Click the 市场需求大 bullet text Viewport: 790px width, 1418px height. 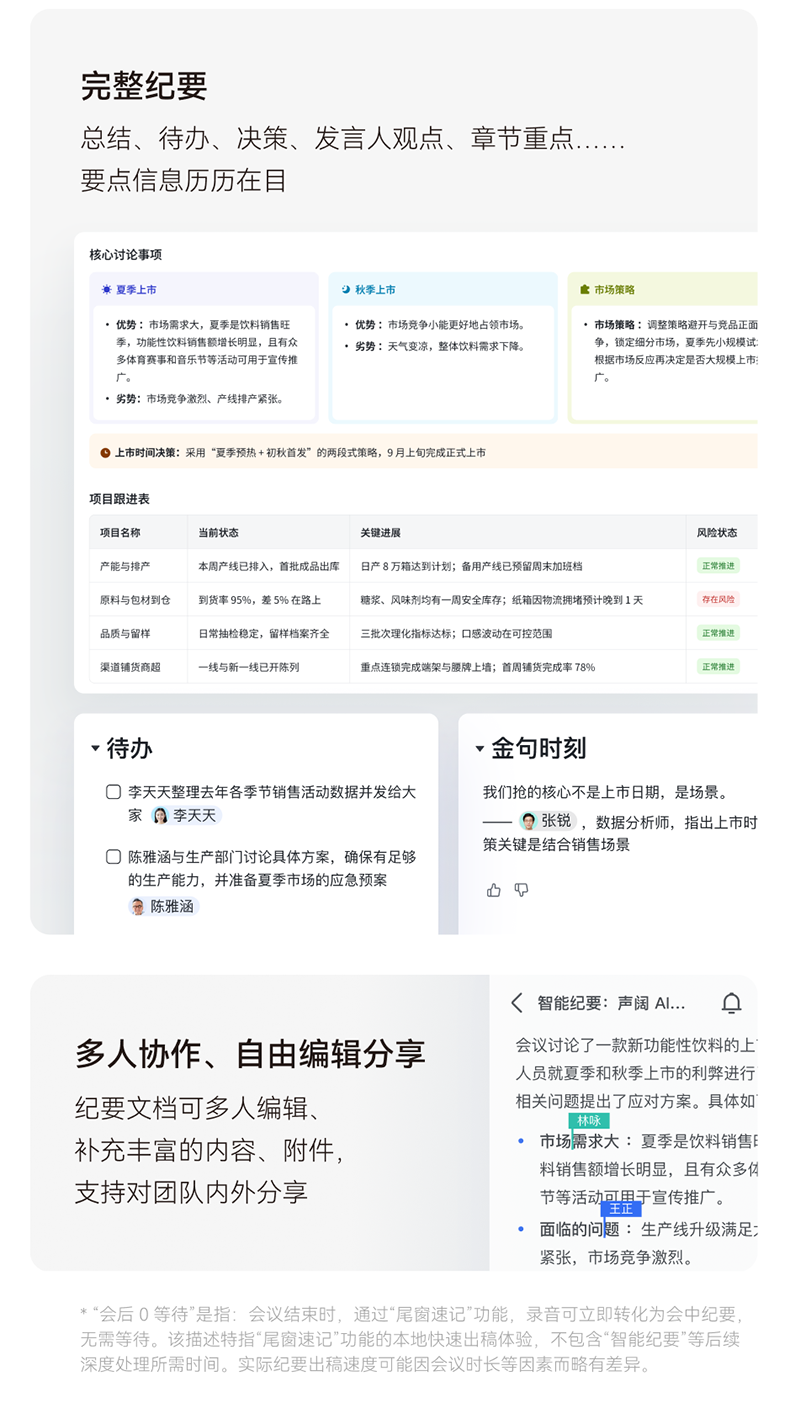580,1141
